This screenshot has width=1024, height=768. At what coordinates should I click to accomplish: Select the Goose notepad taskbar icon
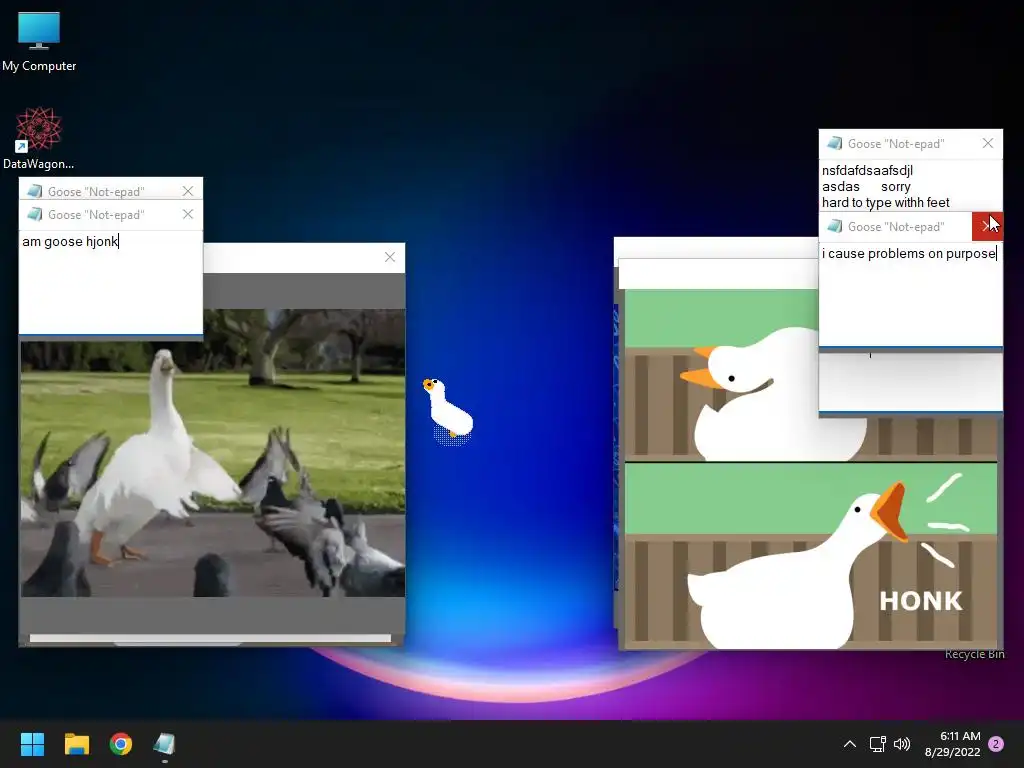point(165,744)
